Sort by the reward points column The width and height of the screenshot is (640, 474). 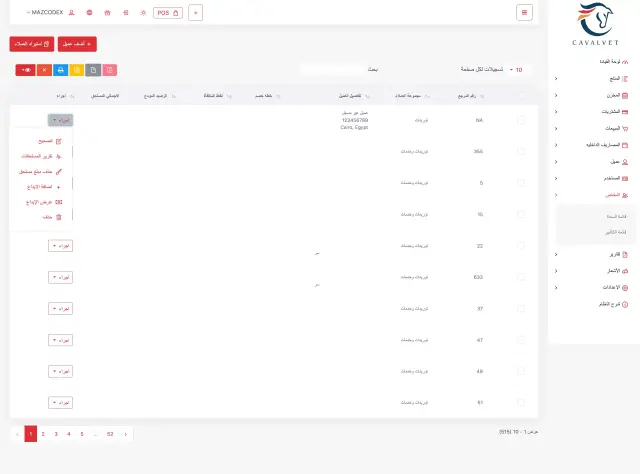(217, 96)
